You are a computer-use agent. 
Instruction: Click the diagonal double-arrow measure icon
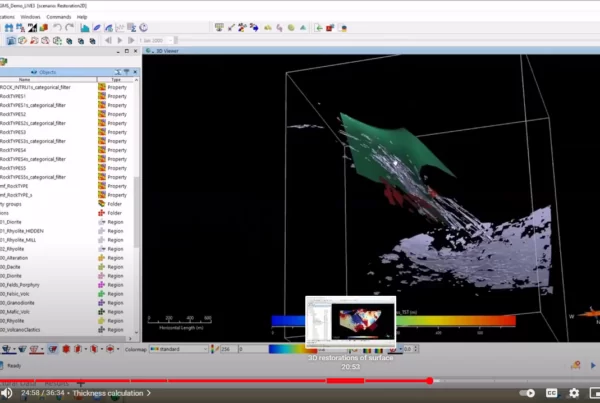tap(231, 28)
